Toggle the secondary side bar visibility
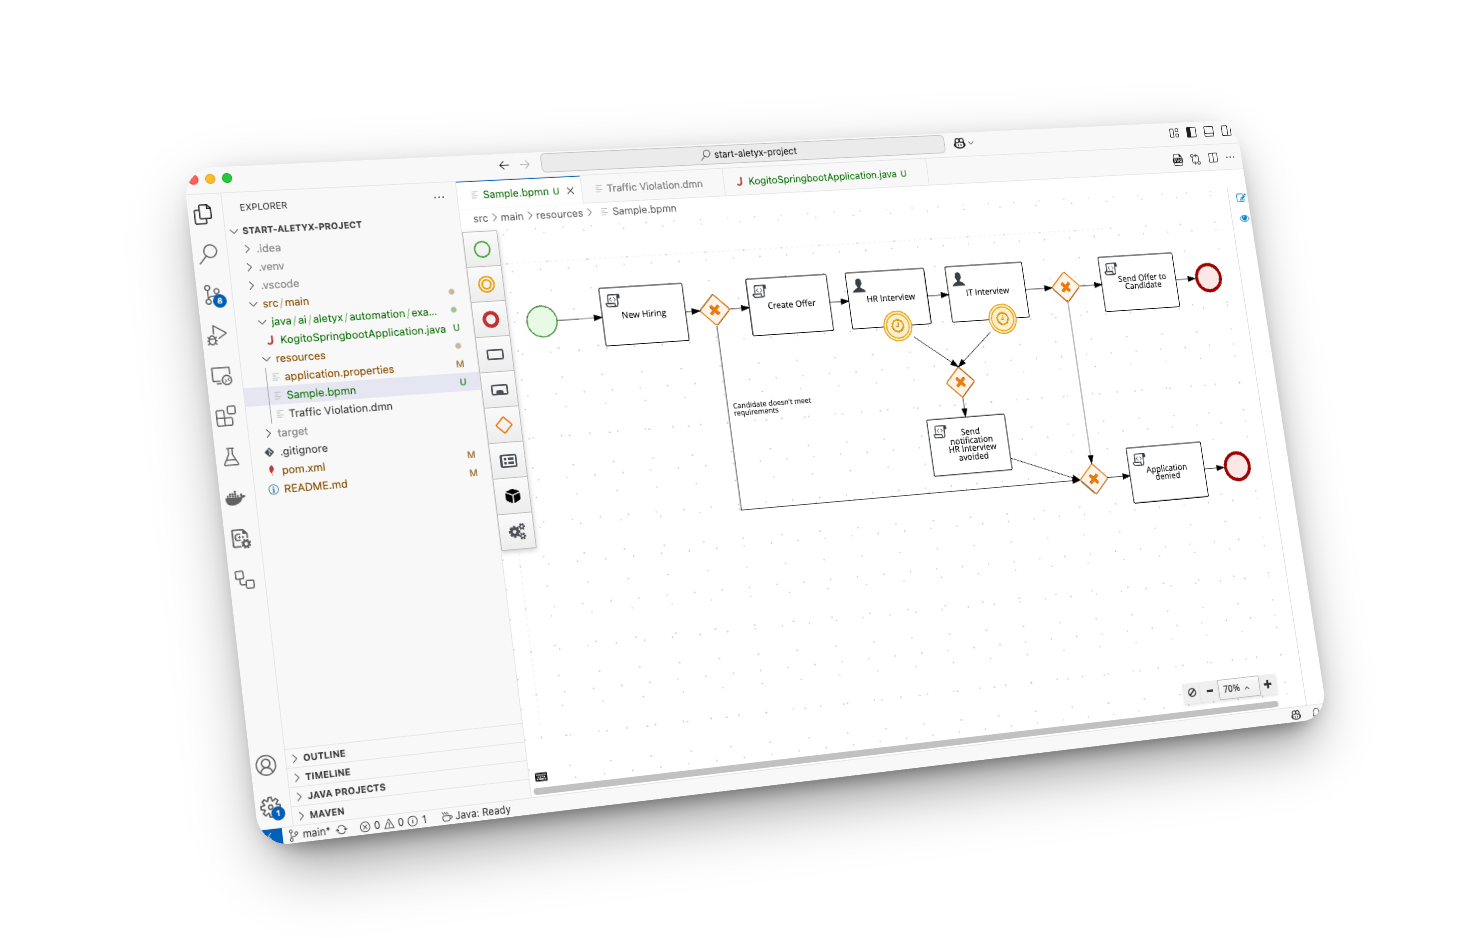The width and height of the screenshot is (1470, 941). 1225,130
